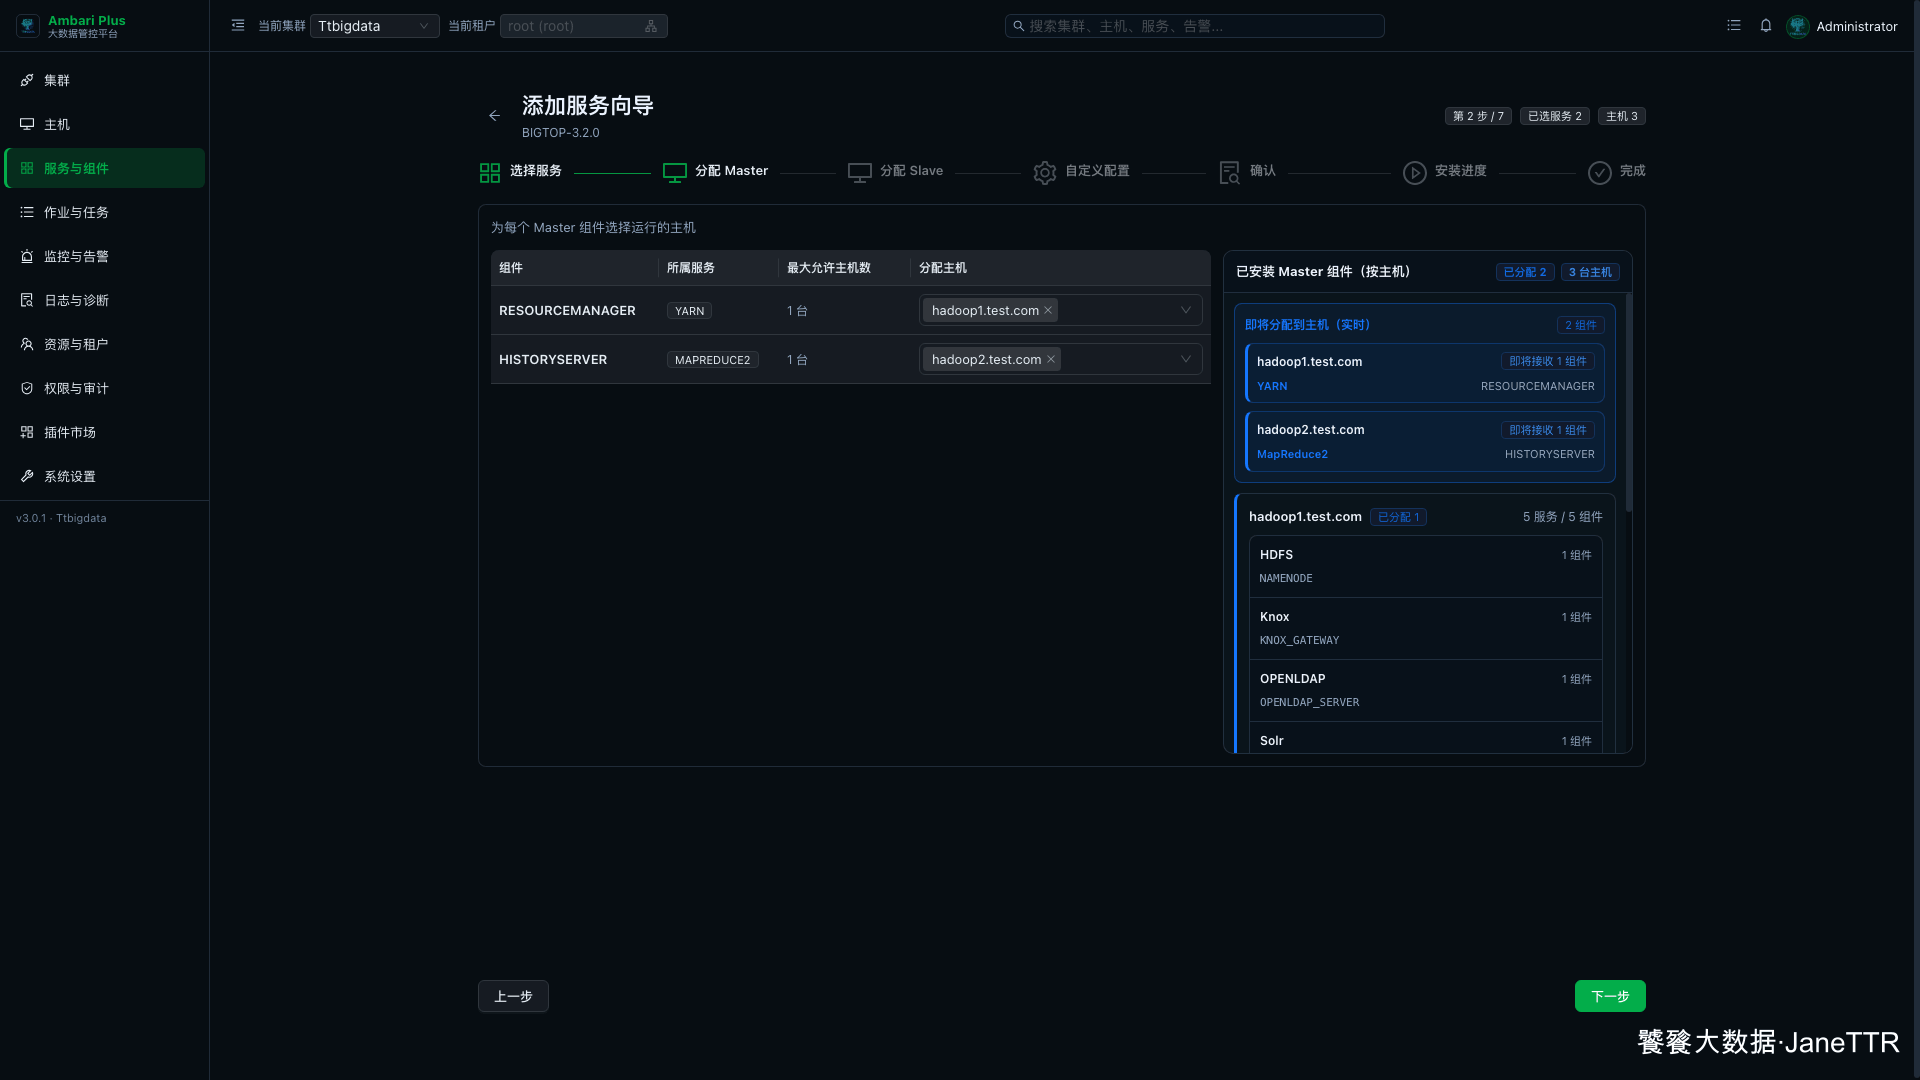Click the 资源与租户 users icon
Image resolution: width=1920 pixels, height=1080 pixels.
pyautogui.click(x=27, y=344)
